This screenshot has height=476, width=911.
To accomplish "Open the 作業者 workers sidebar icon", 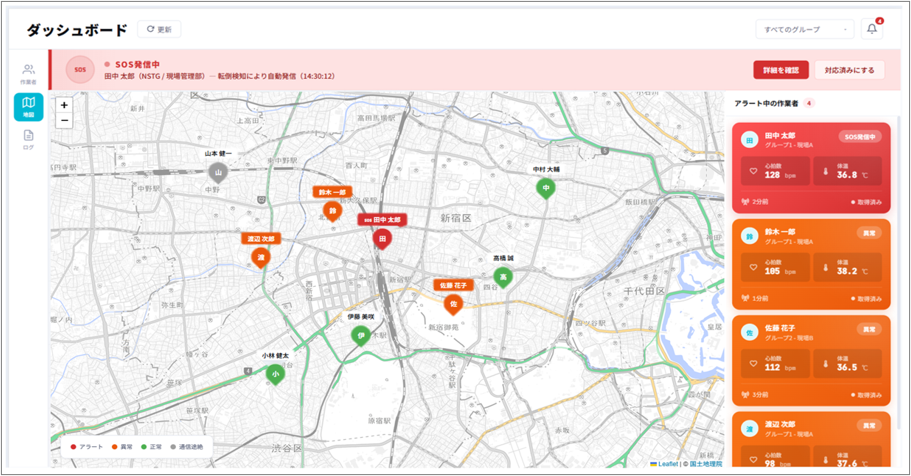I will (28, 74).
